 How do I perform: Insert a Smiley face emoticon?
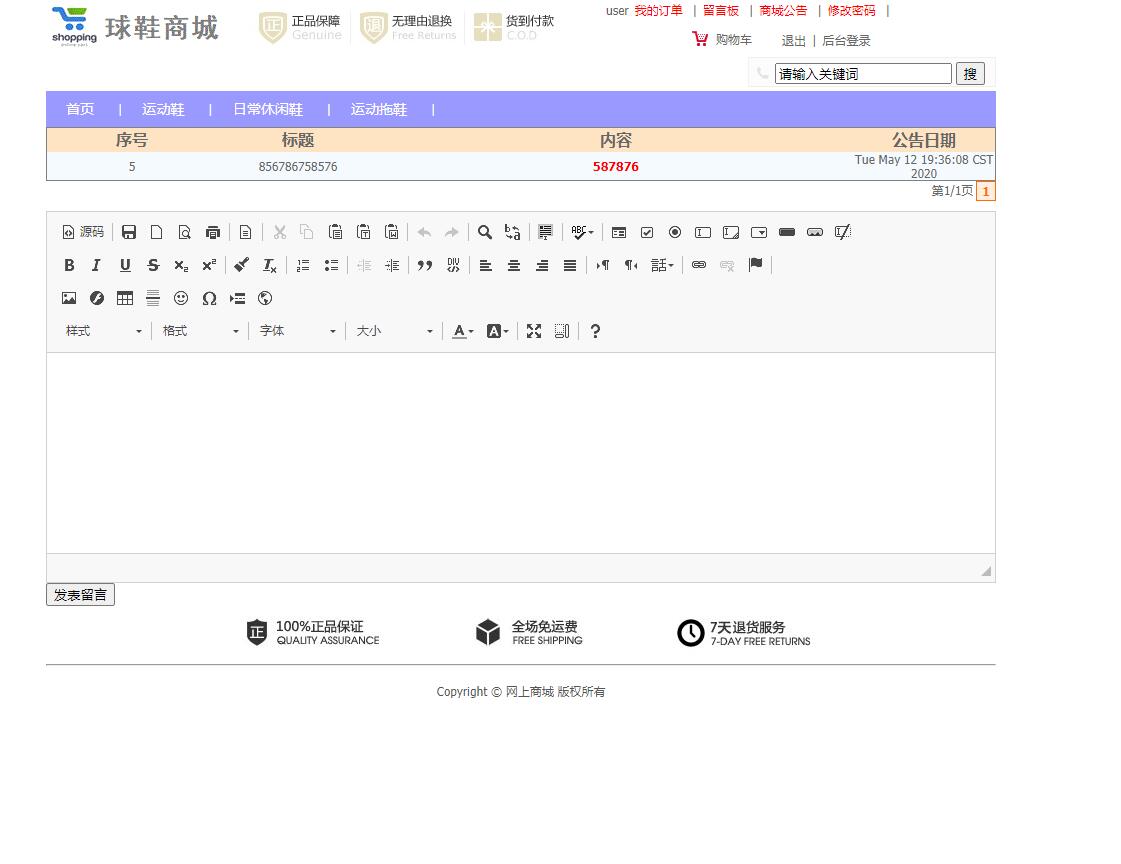point(181,298)
